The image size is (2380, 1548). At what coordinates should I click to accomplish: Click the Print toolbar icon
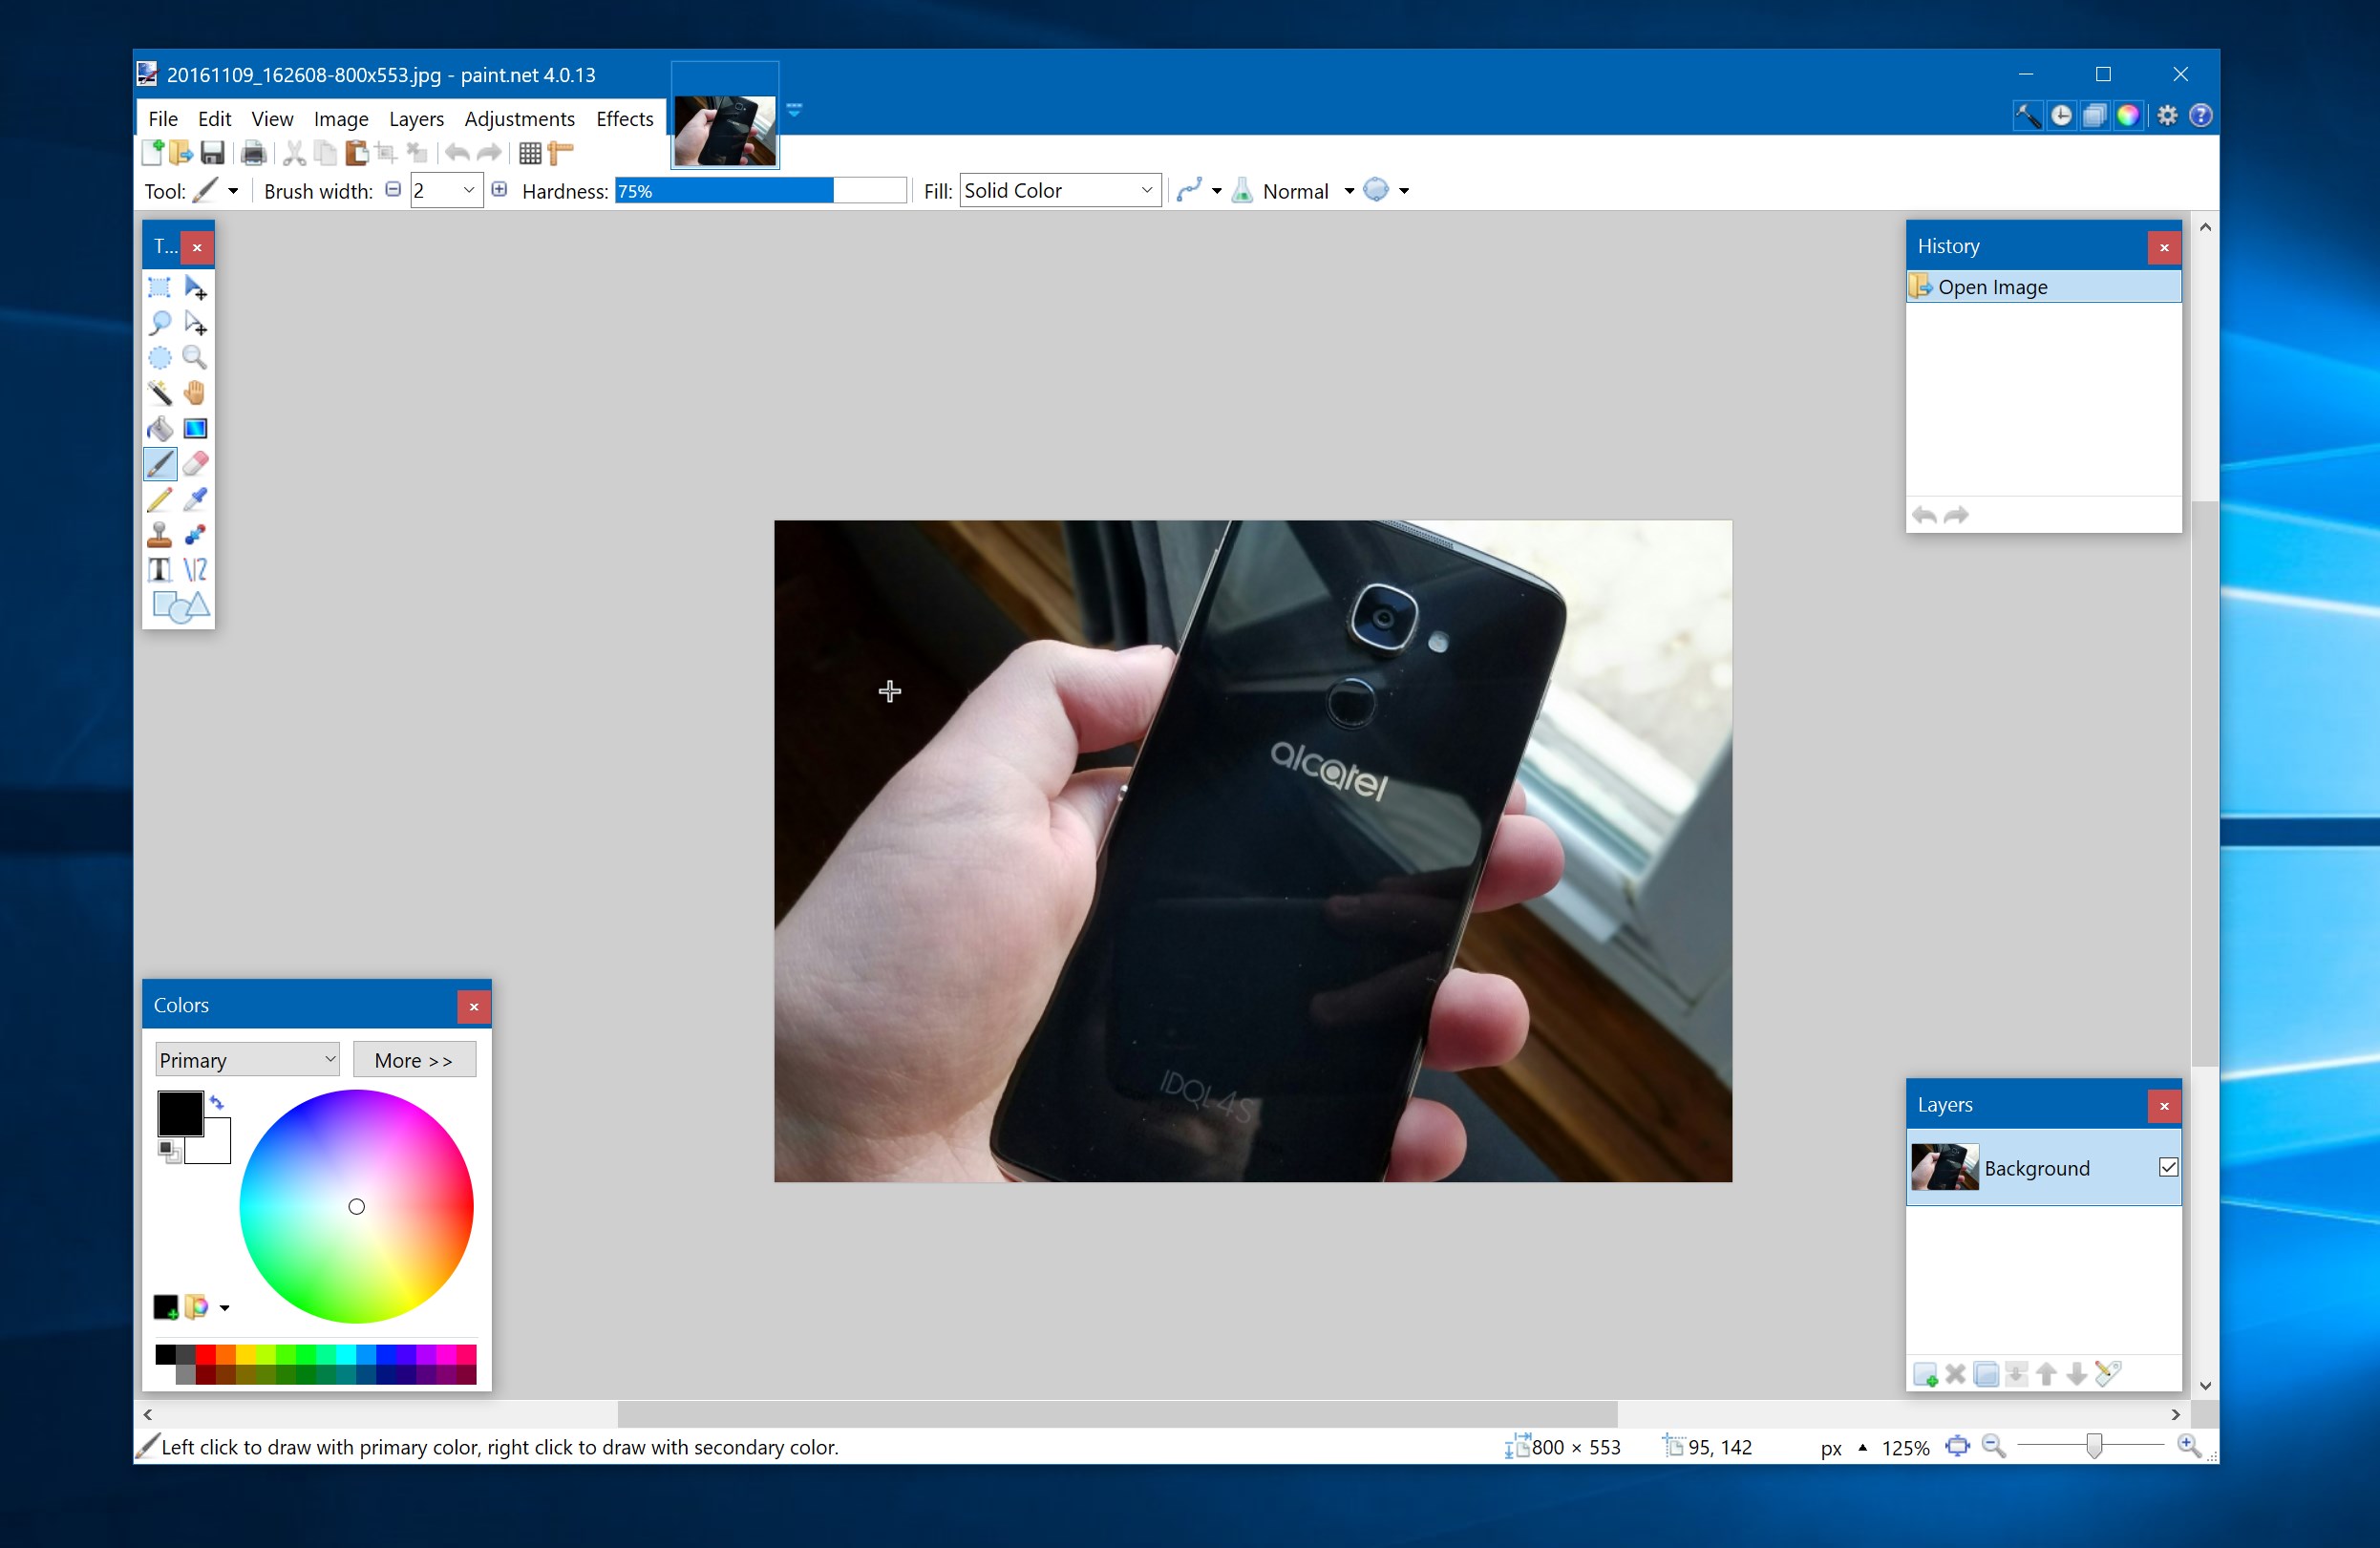point(254,153)
